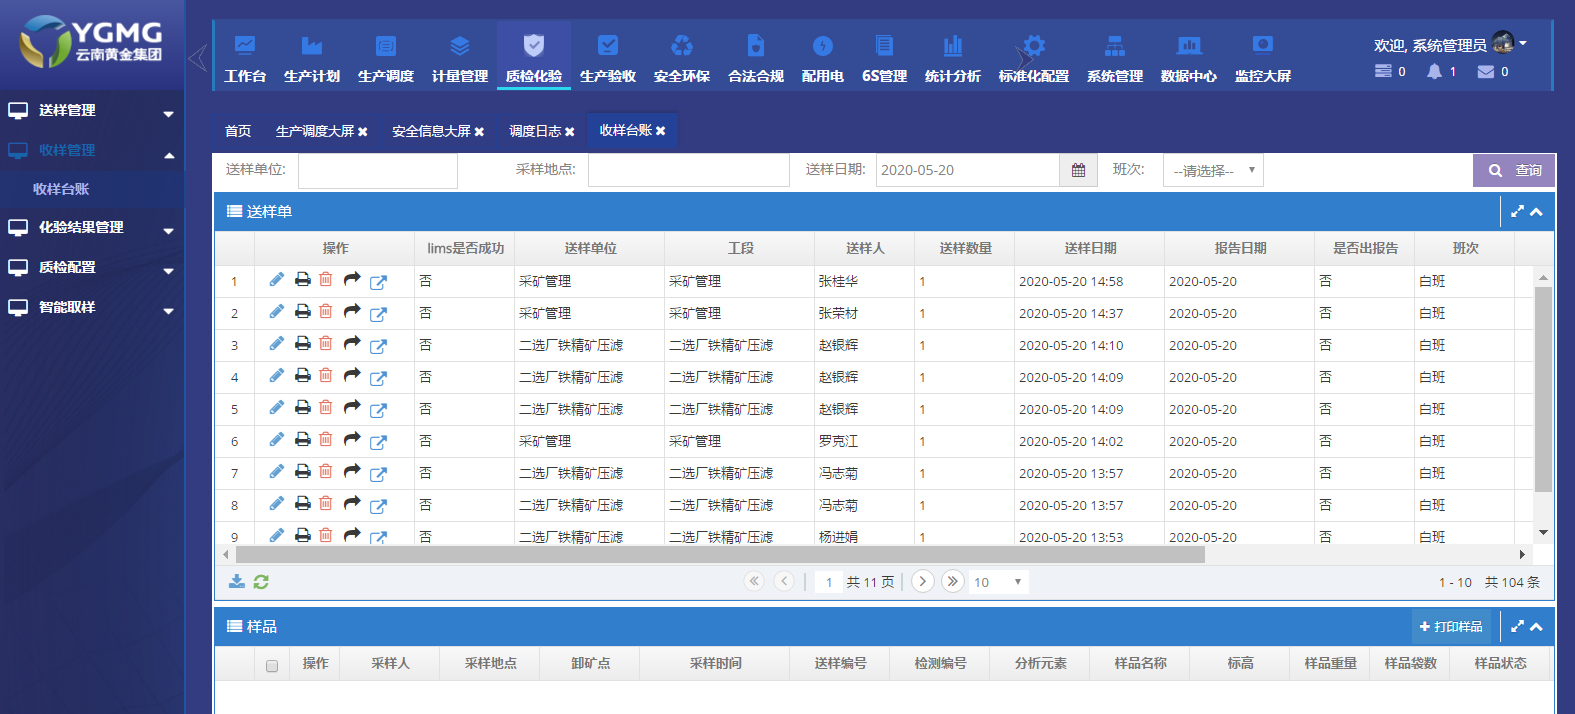Click the download icon below the table
This screenshot has width=1575, height=714.
pos(237,582)
